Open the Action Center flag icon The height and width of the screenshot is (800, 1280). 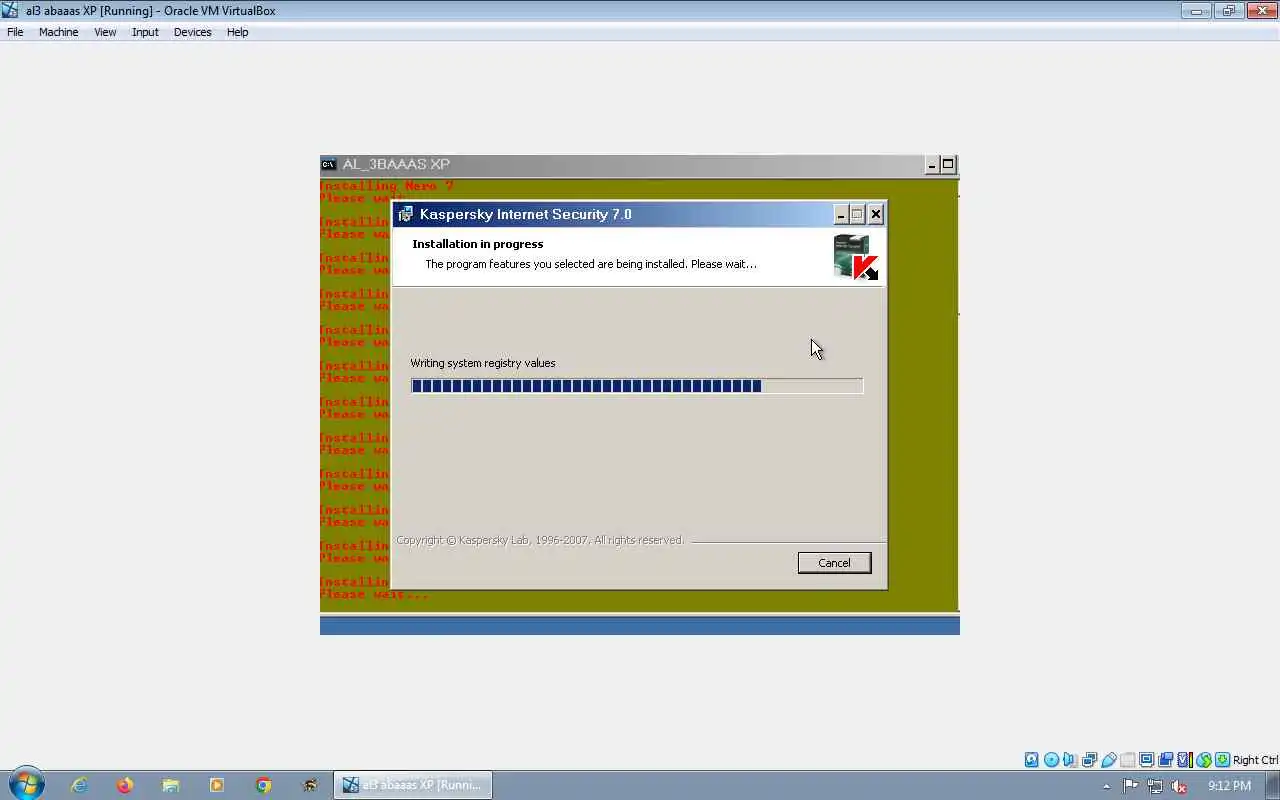1131,786
